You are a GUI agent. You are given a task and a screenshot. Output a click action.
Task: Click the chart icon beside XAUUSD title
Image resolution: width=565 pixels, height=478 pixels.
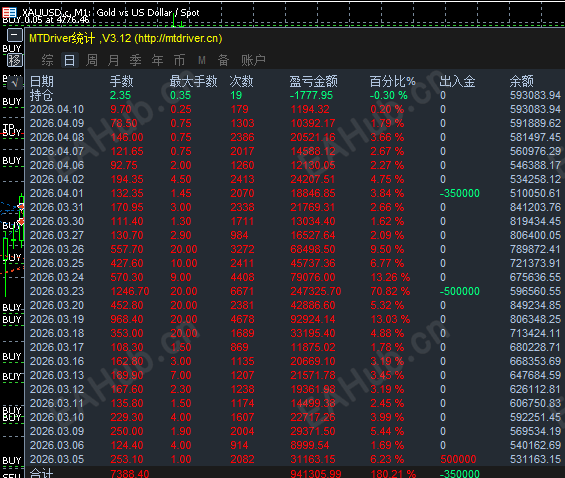pos(9,13)
